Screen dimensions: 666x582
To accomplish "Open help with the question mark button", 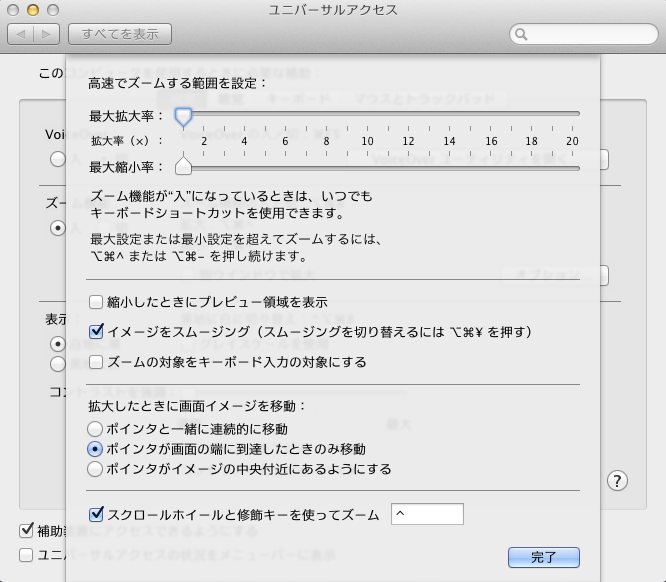I will 618,480.
